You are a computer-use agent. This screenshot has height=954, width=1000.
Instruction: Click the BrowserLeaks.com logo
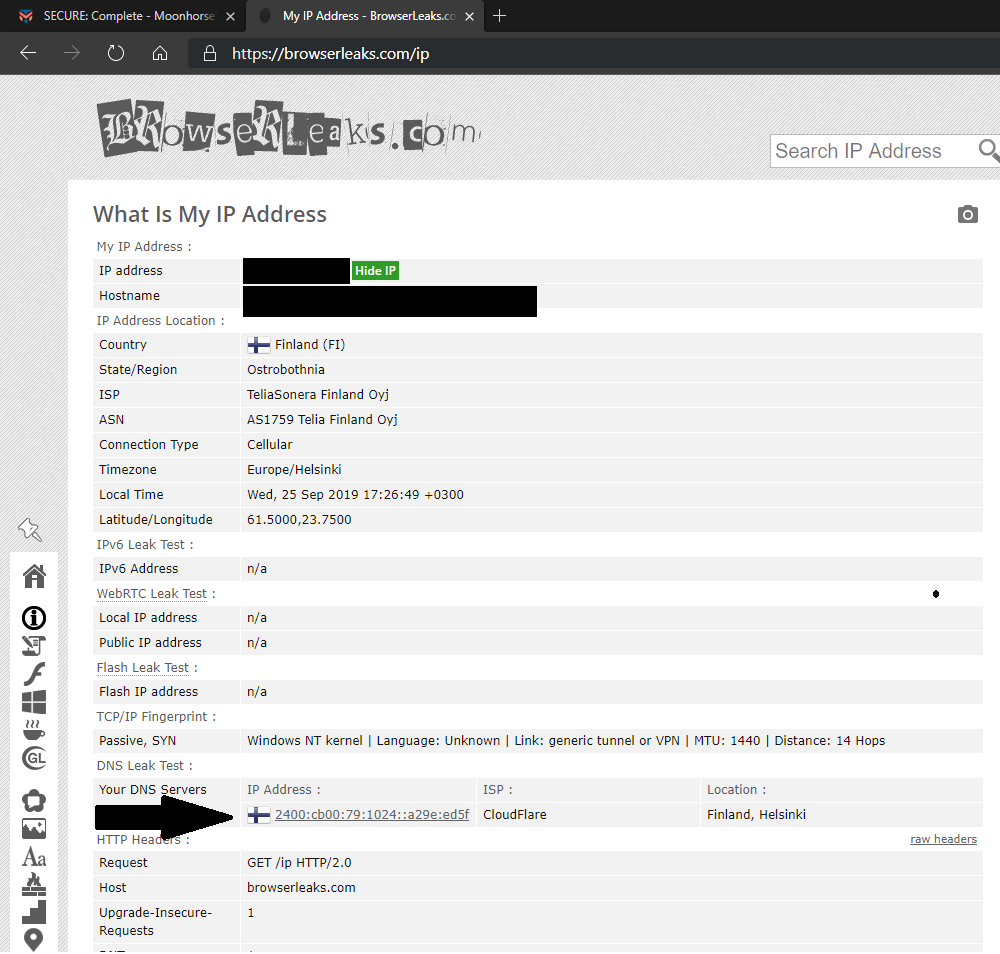tap(289, 129)
